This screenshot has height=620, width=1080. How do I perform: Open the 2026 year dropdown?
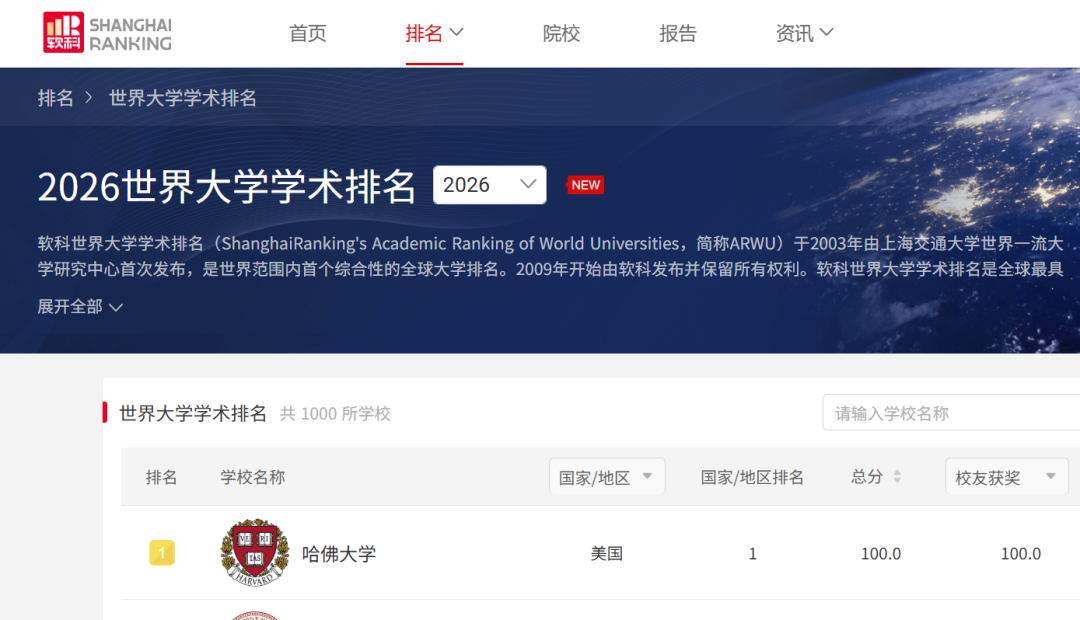click(490, 185)
